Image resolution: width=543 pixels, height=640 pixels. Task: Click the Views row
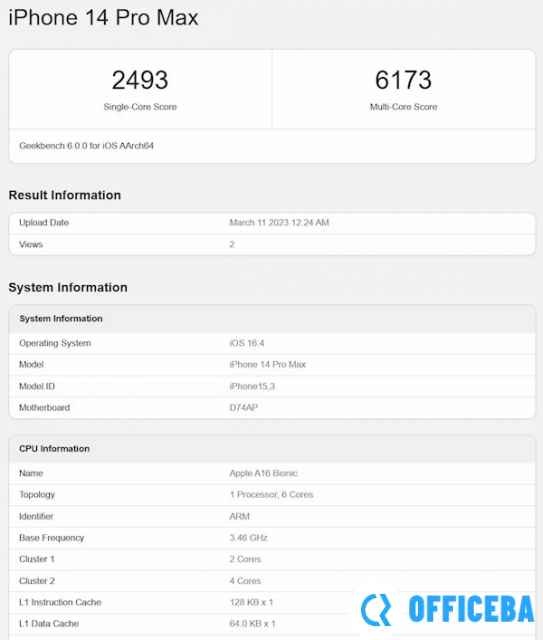pyautogui.click(x=272, y=244)
